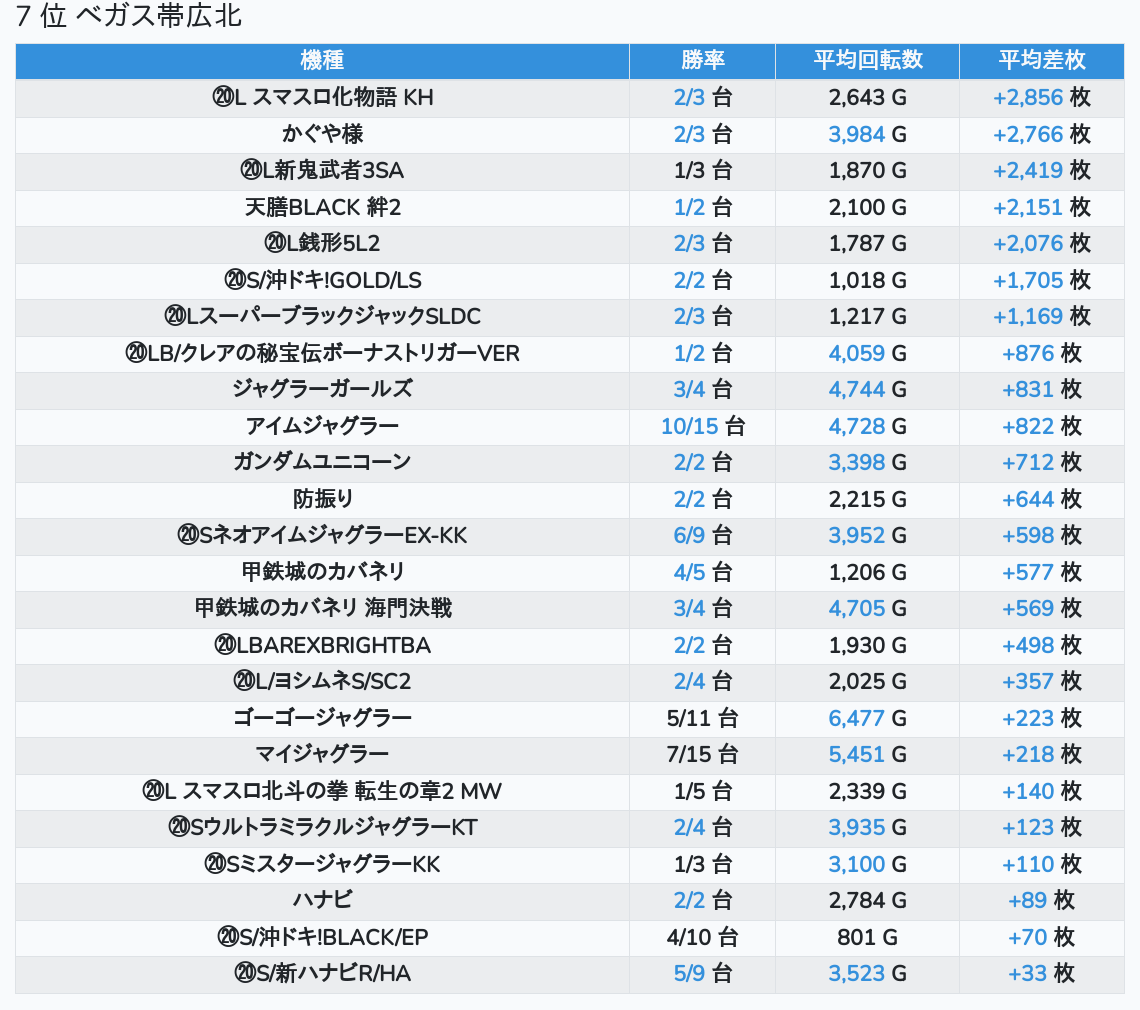Click the アイムジャグラー machine name

pos(322,426)
